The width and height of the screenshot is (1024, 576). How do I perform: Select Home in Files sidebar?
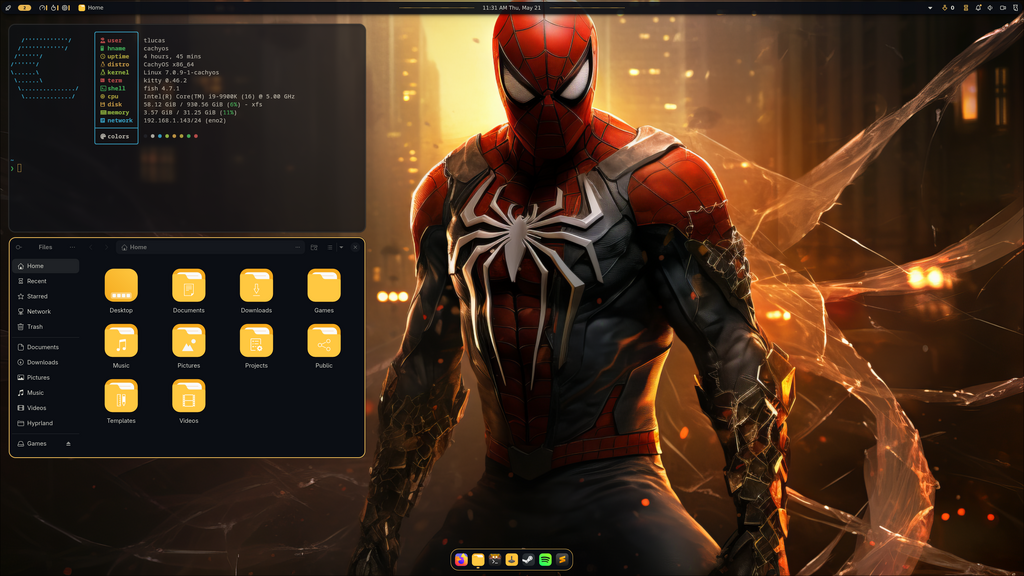[x=46, y=266]
